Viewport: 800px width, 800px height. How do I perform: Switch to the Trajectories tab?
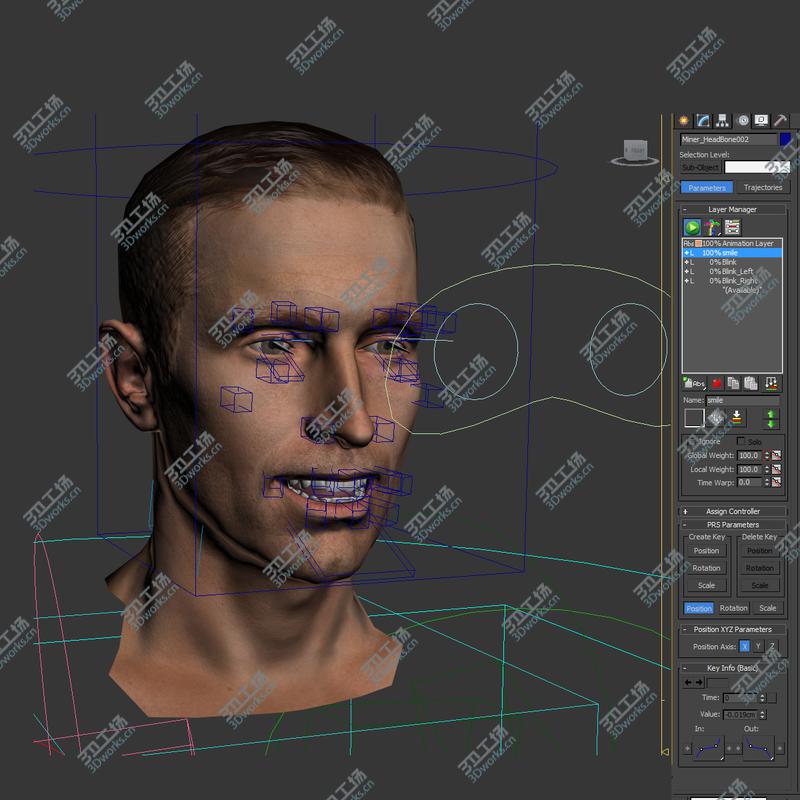[x=762, y=187]
